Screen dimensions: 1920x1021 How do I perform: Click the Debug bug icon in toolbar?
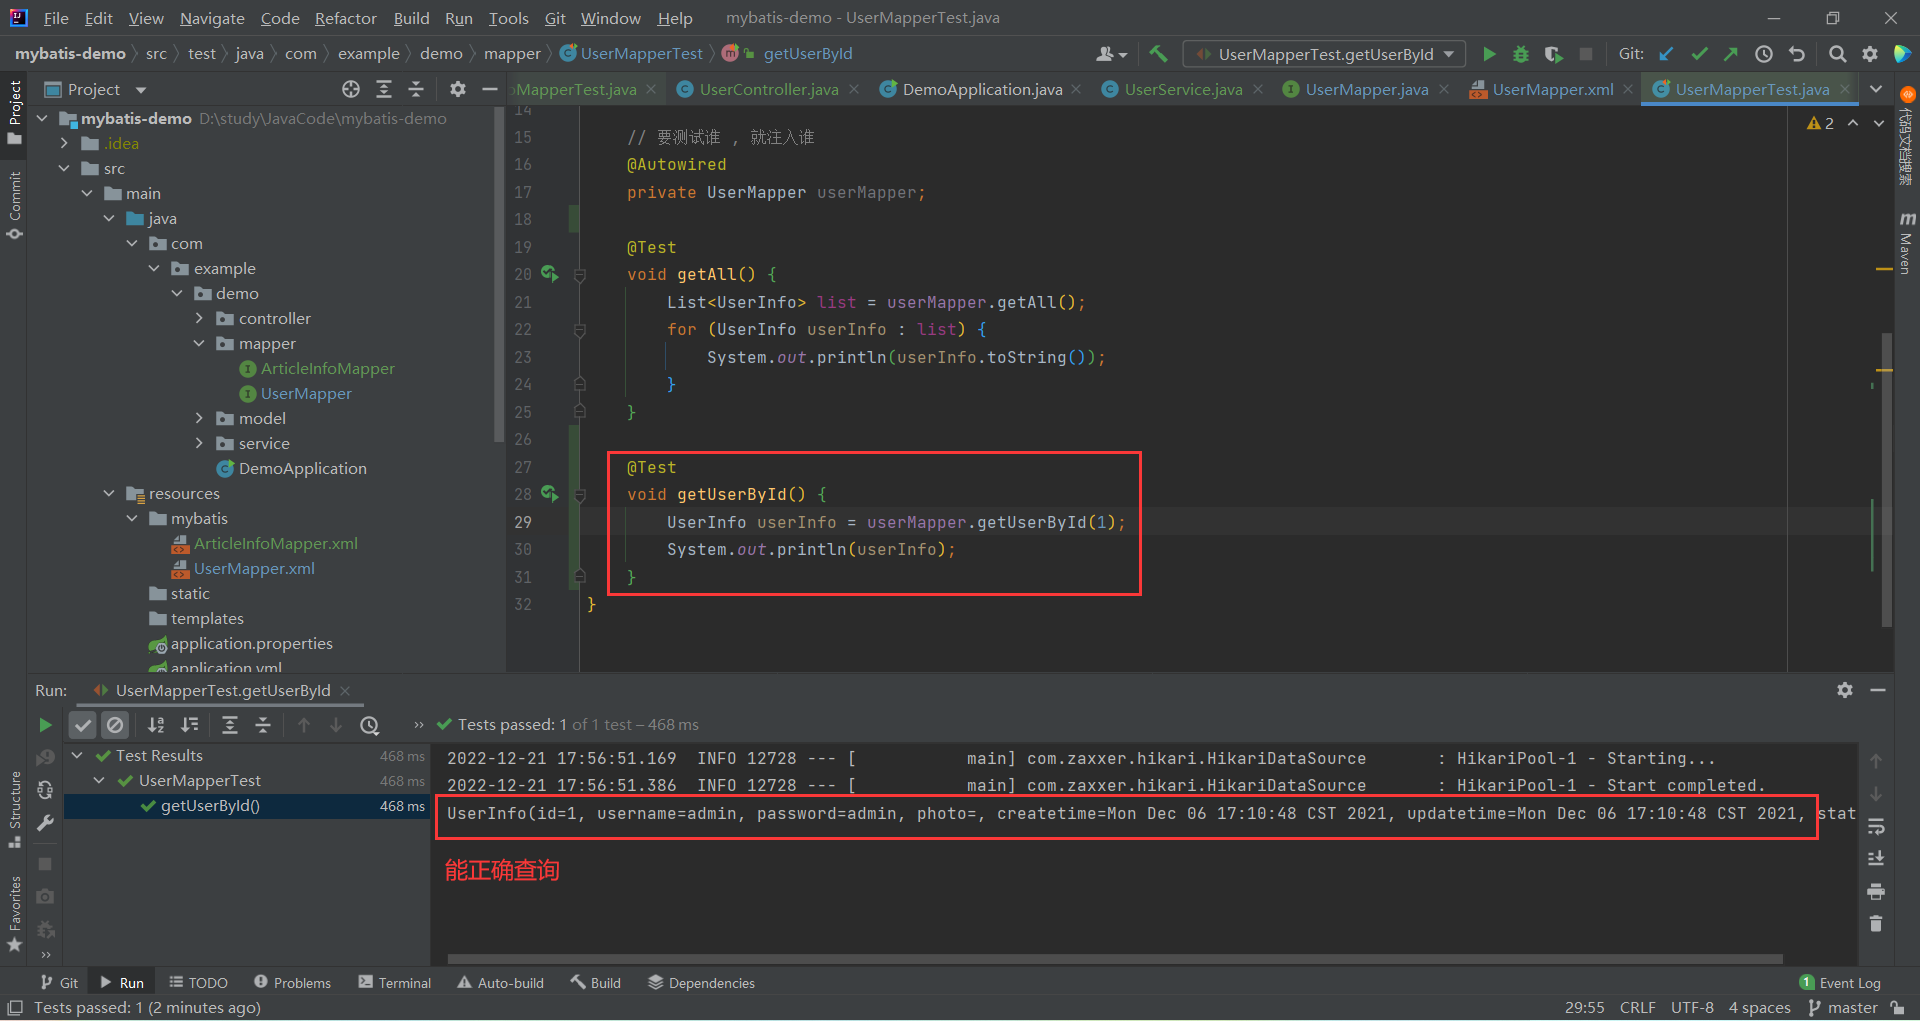[1521, 54]
